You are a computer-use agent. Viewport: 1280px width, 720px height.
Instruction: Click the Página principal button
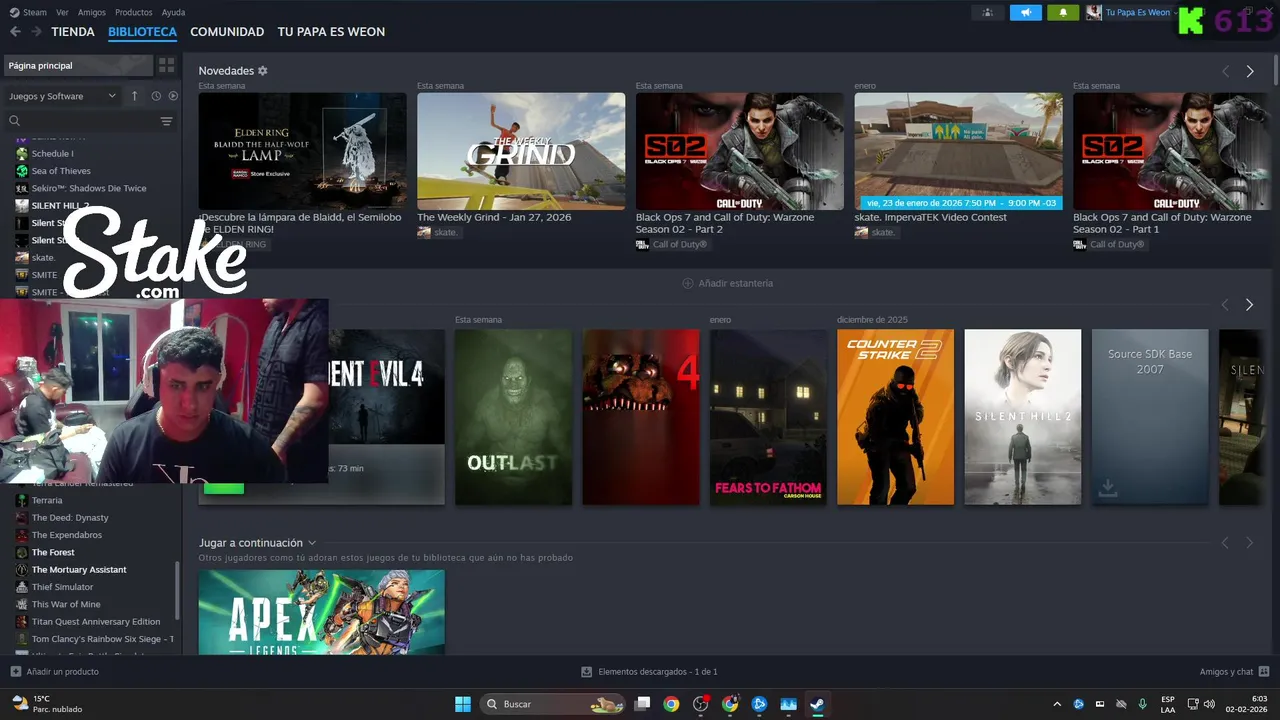coord(77,65)
